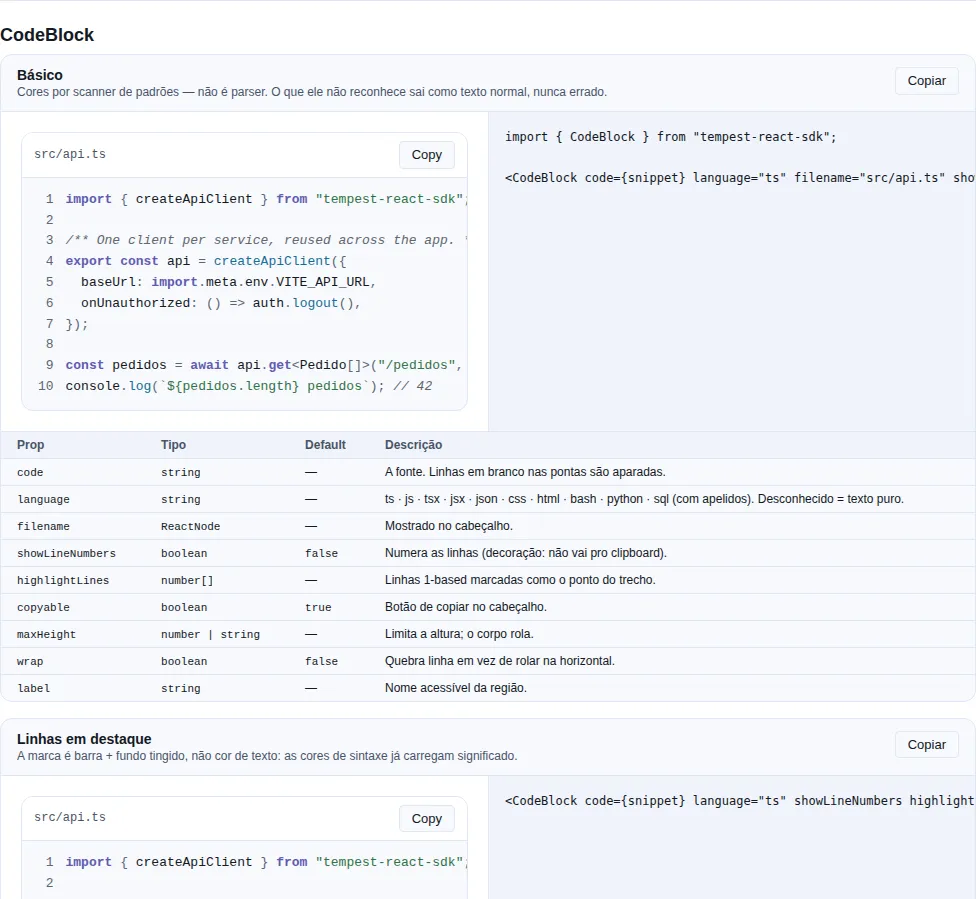This screenshot has height=899, width=976.
Task: Click the Copiar button in Básico section
Action: [926, 81]
